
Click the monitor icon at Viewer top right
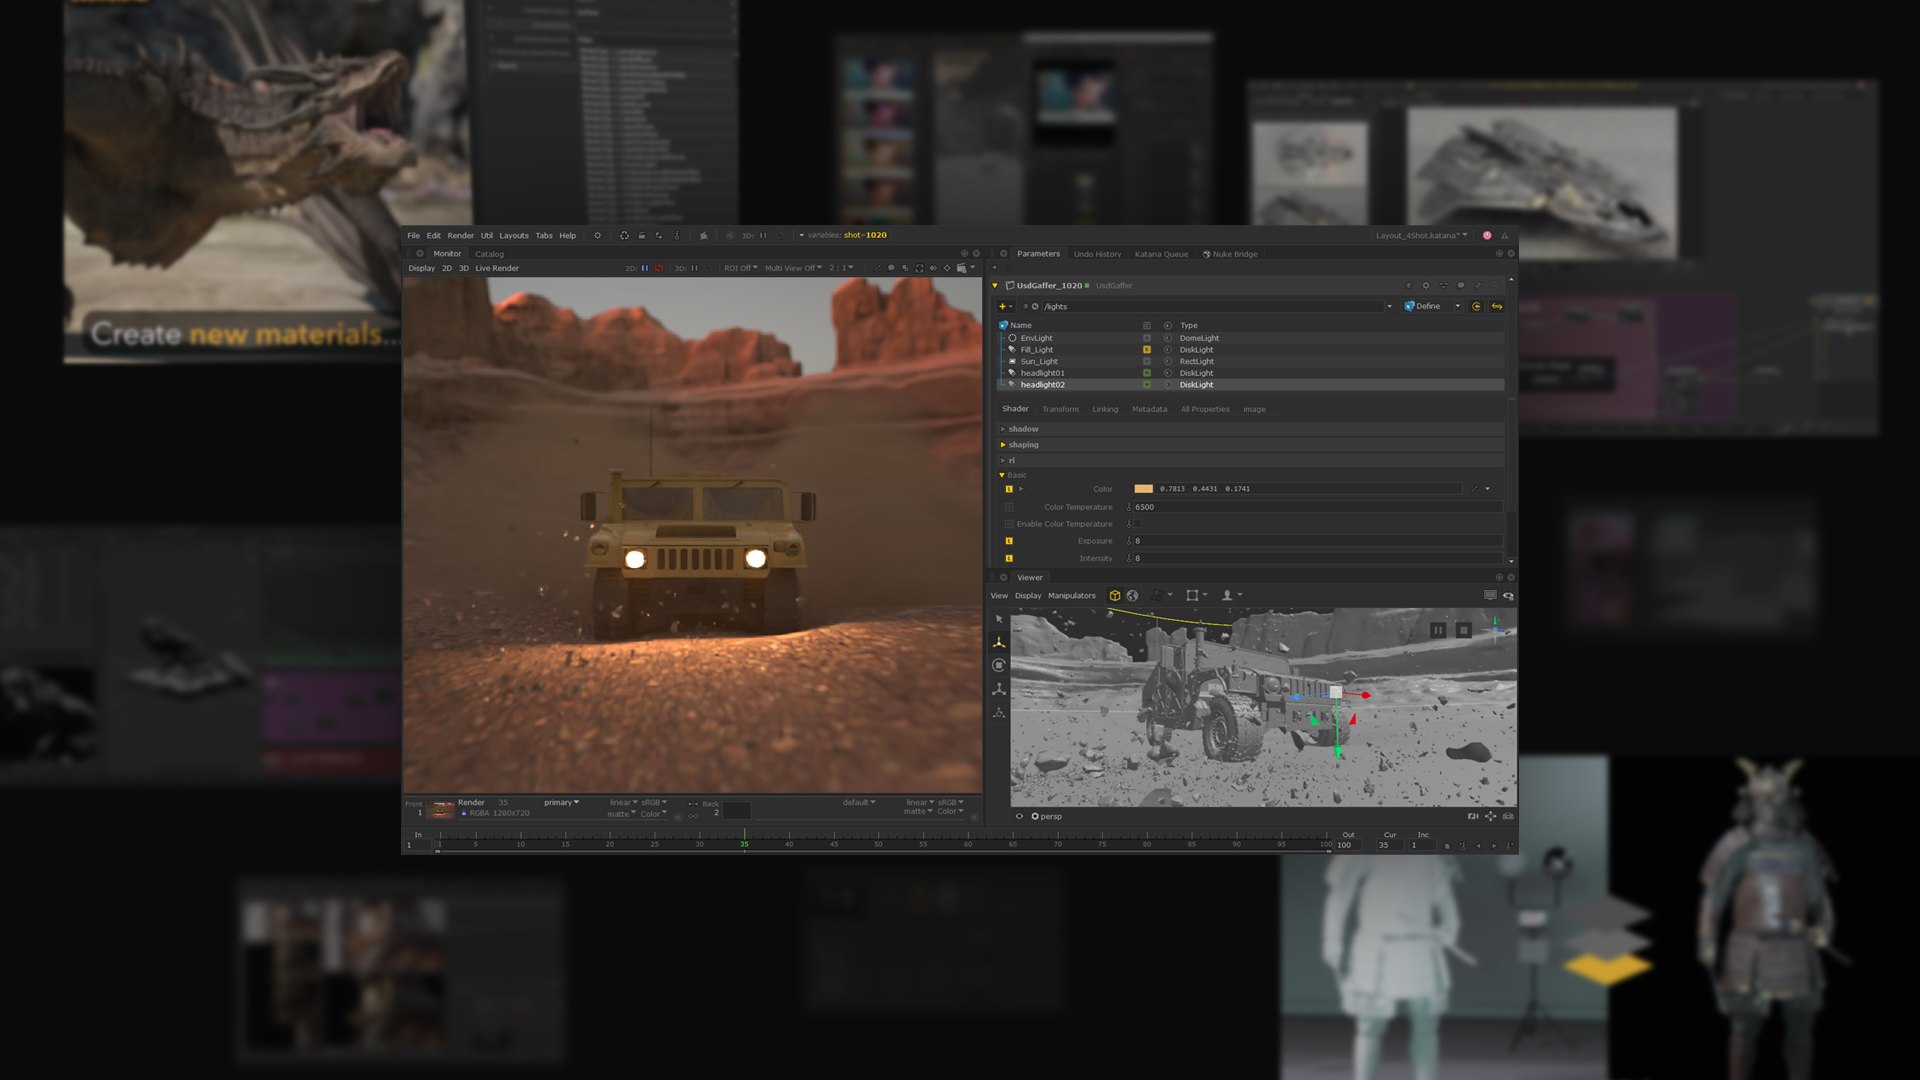[x=1490, y=596]
